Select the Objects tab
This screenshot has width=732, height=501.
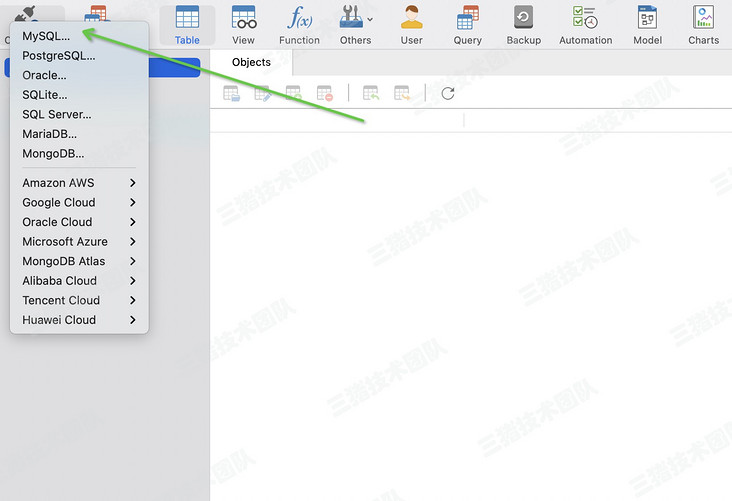click(251, 62)
